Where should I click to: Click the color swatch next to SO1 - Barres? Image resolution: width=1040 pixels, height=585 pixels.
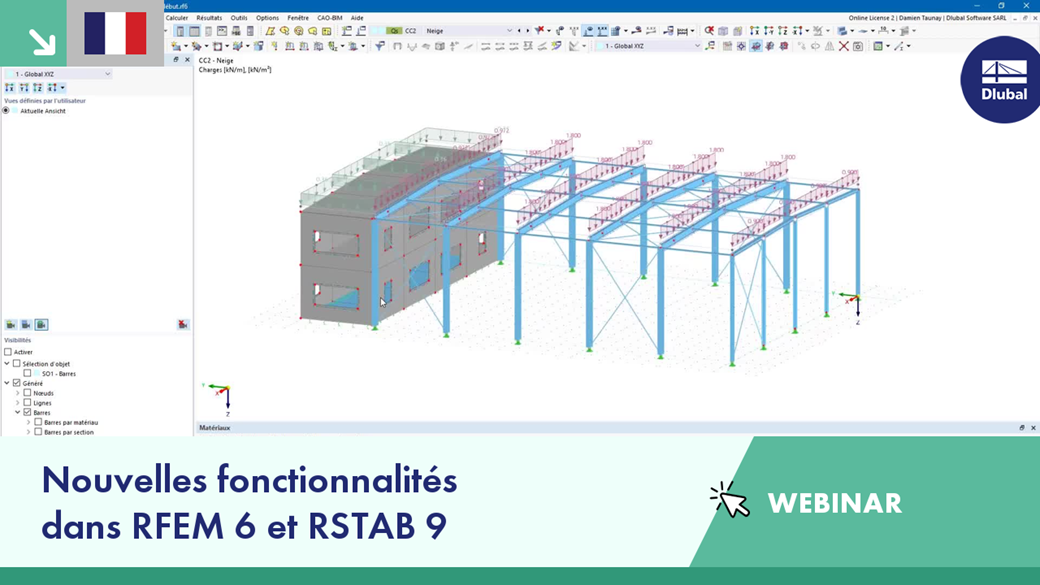click(37, 374)
